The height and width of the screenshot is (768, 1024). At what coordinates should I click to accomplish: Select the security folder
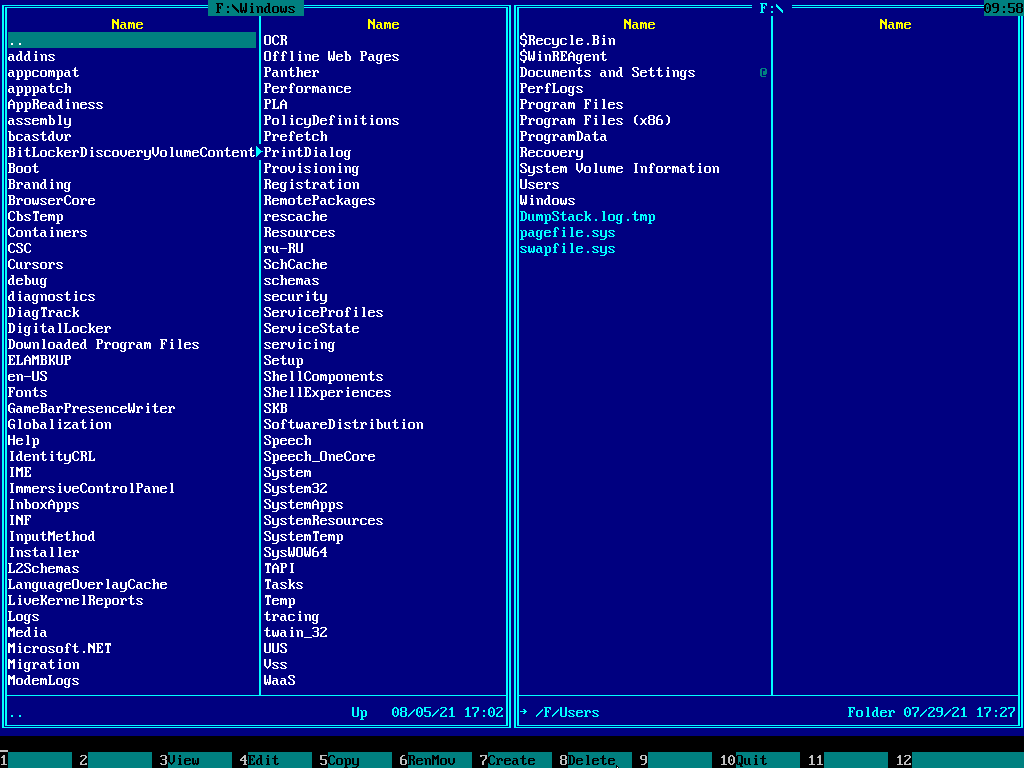click(295, 296)
